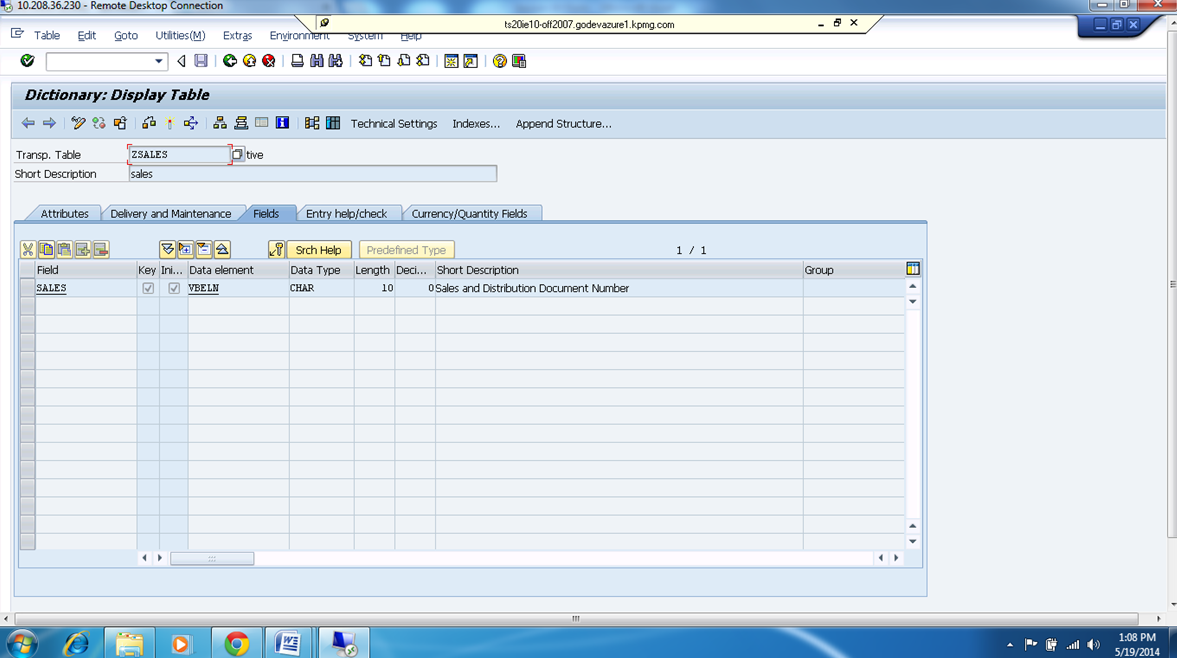Open the Utilities(M) menu
1177x658 pixels.
179,35
